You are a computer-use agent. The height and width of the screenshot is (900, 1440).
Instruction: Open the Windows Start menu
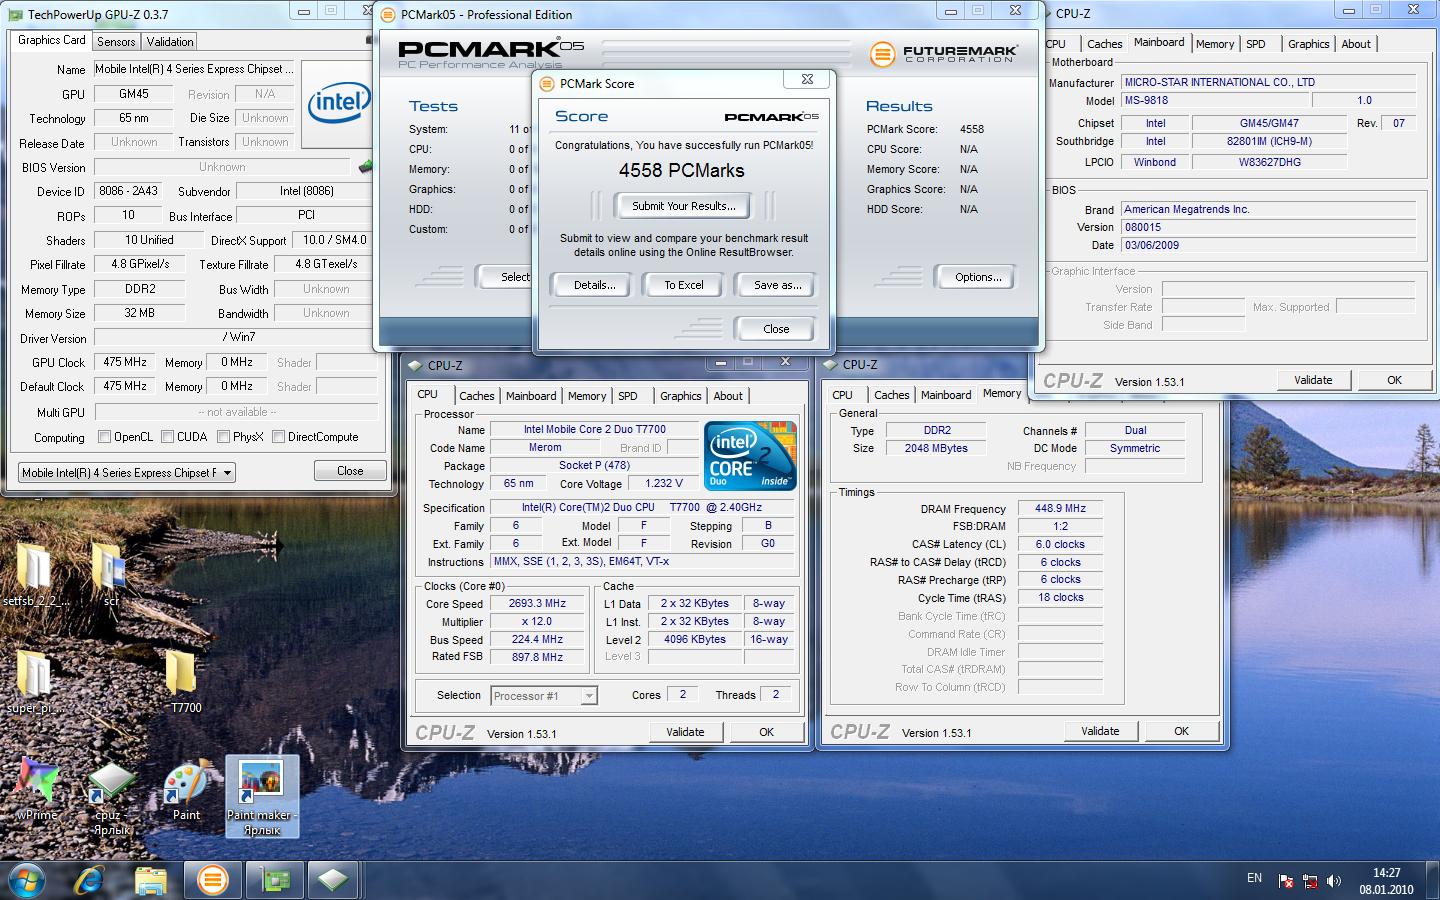point(27,879)
